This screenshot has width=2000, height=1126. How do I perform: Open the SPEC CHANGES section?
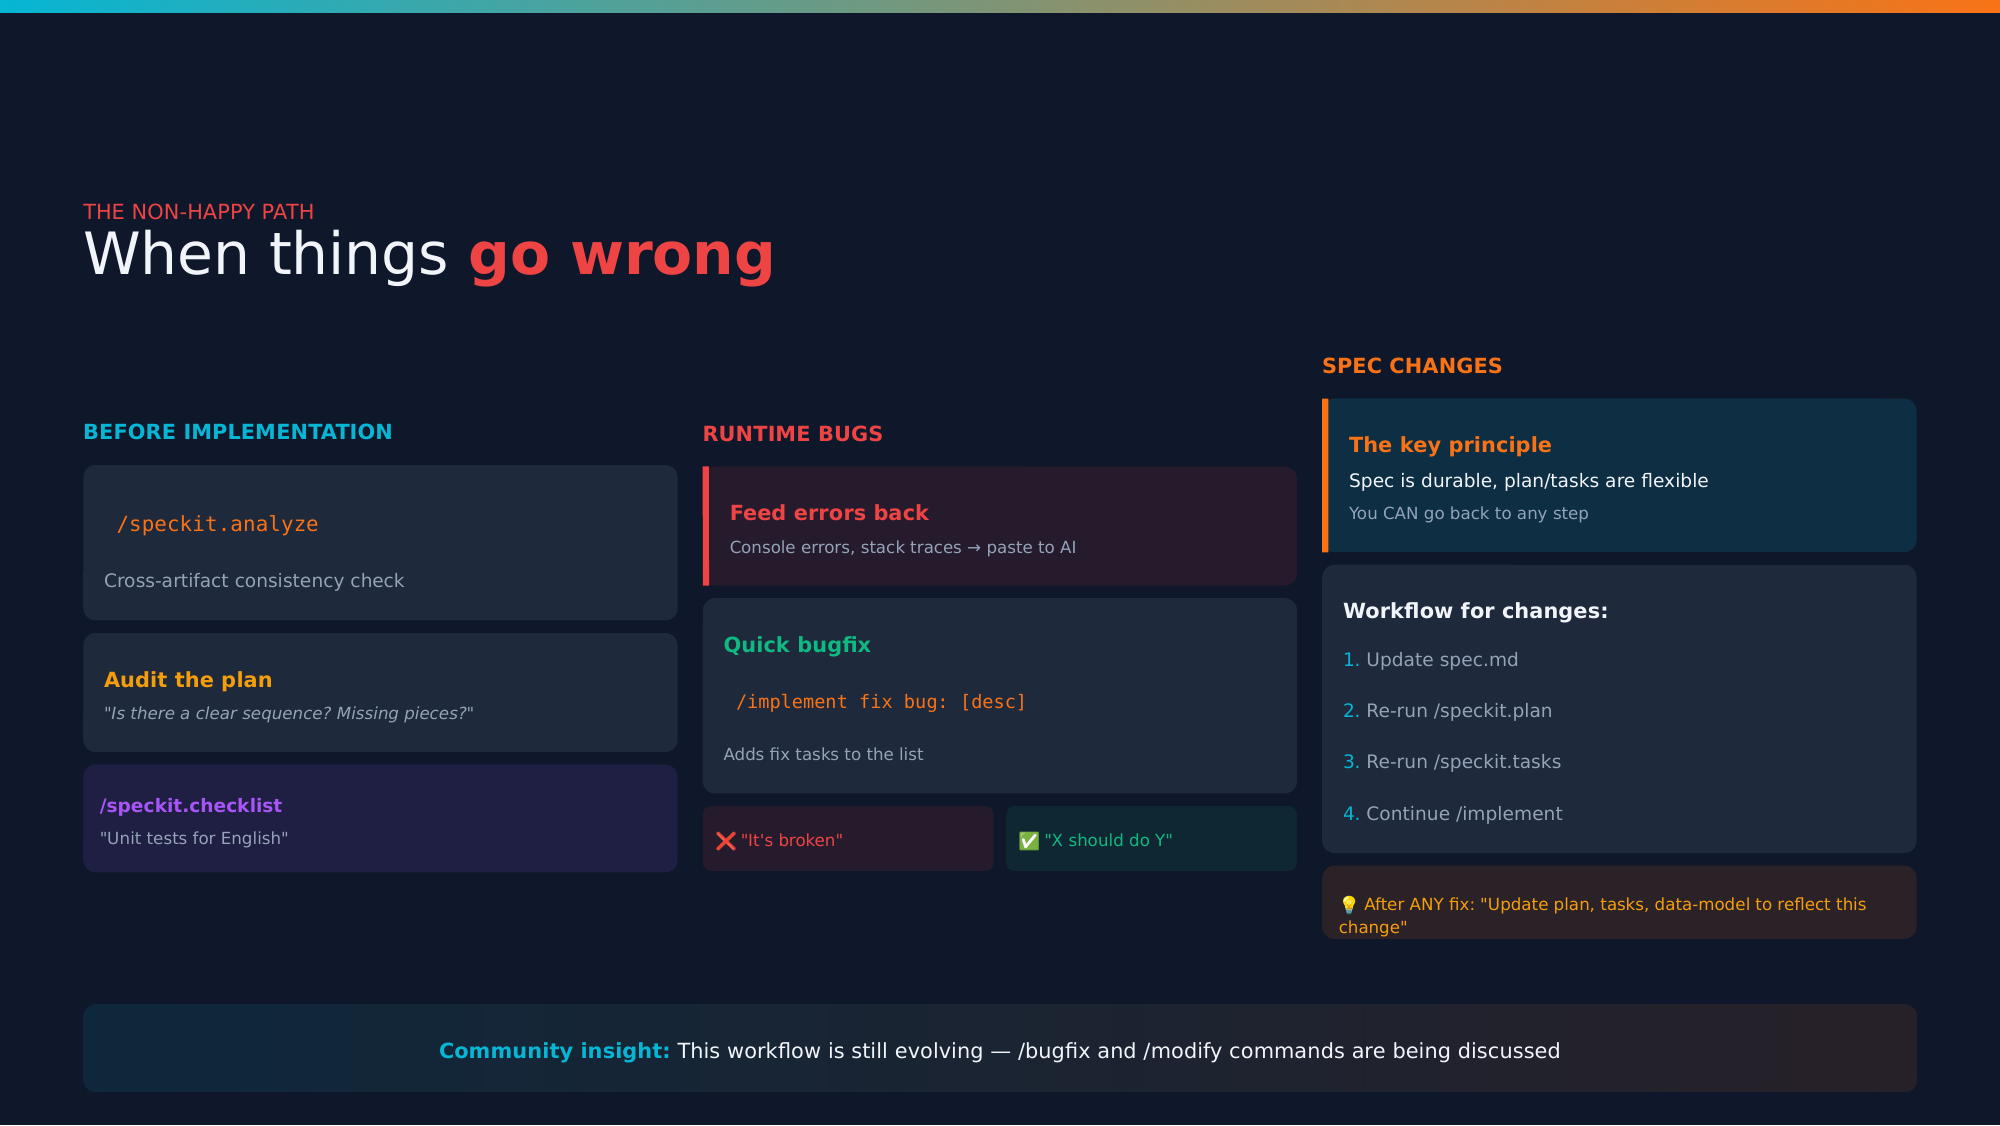click(x=1411, y=365)
